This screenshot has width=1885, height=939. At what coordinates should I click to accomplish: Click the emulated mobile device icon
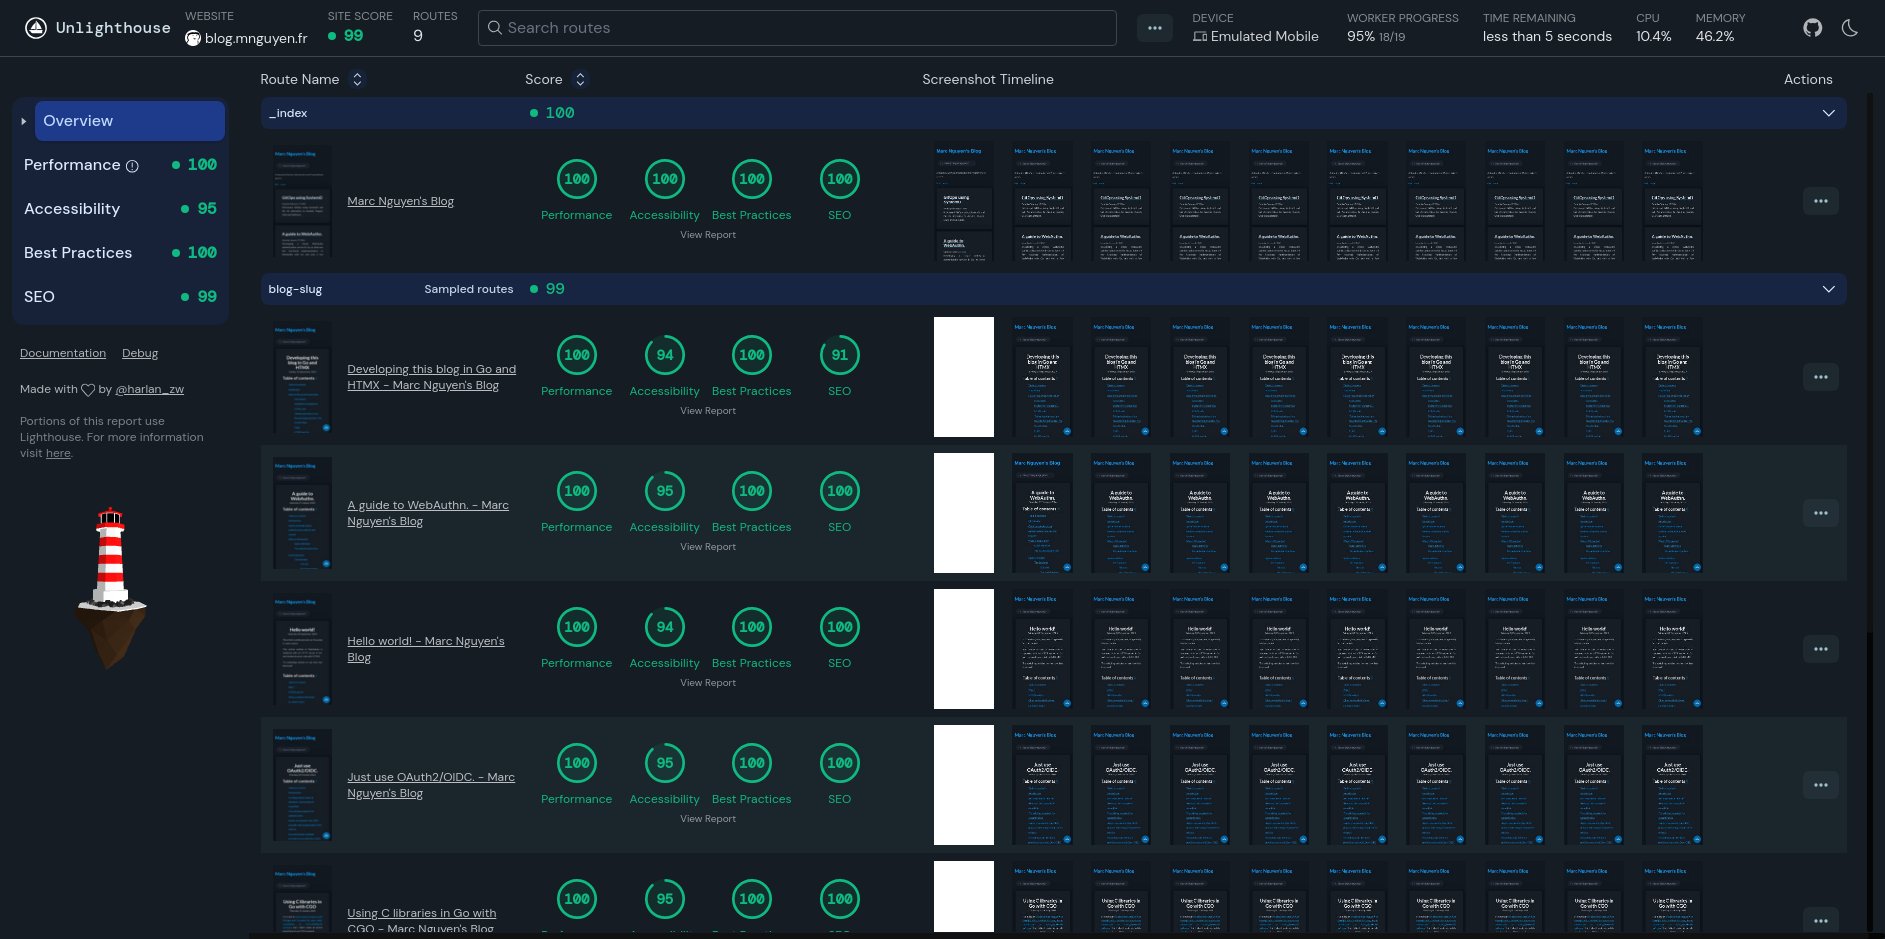coord(1200,37)
